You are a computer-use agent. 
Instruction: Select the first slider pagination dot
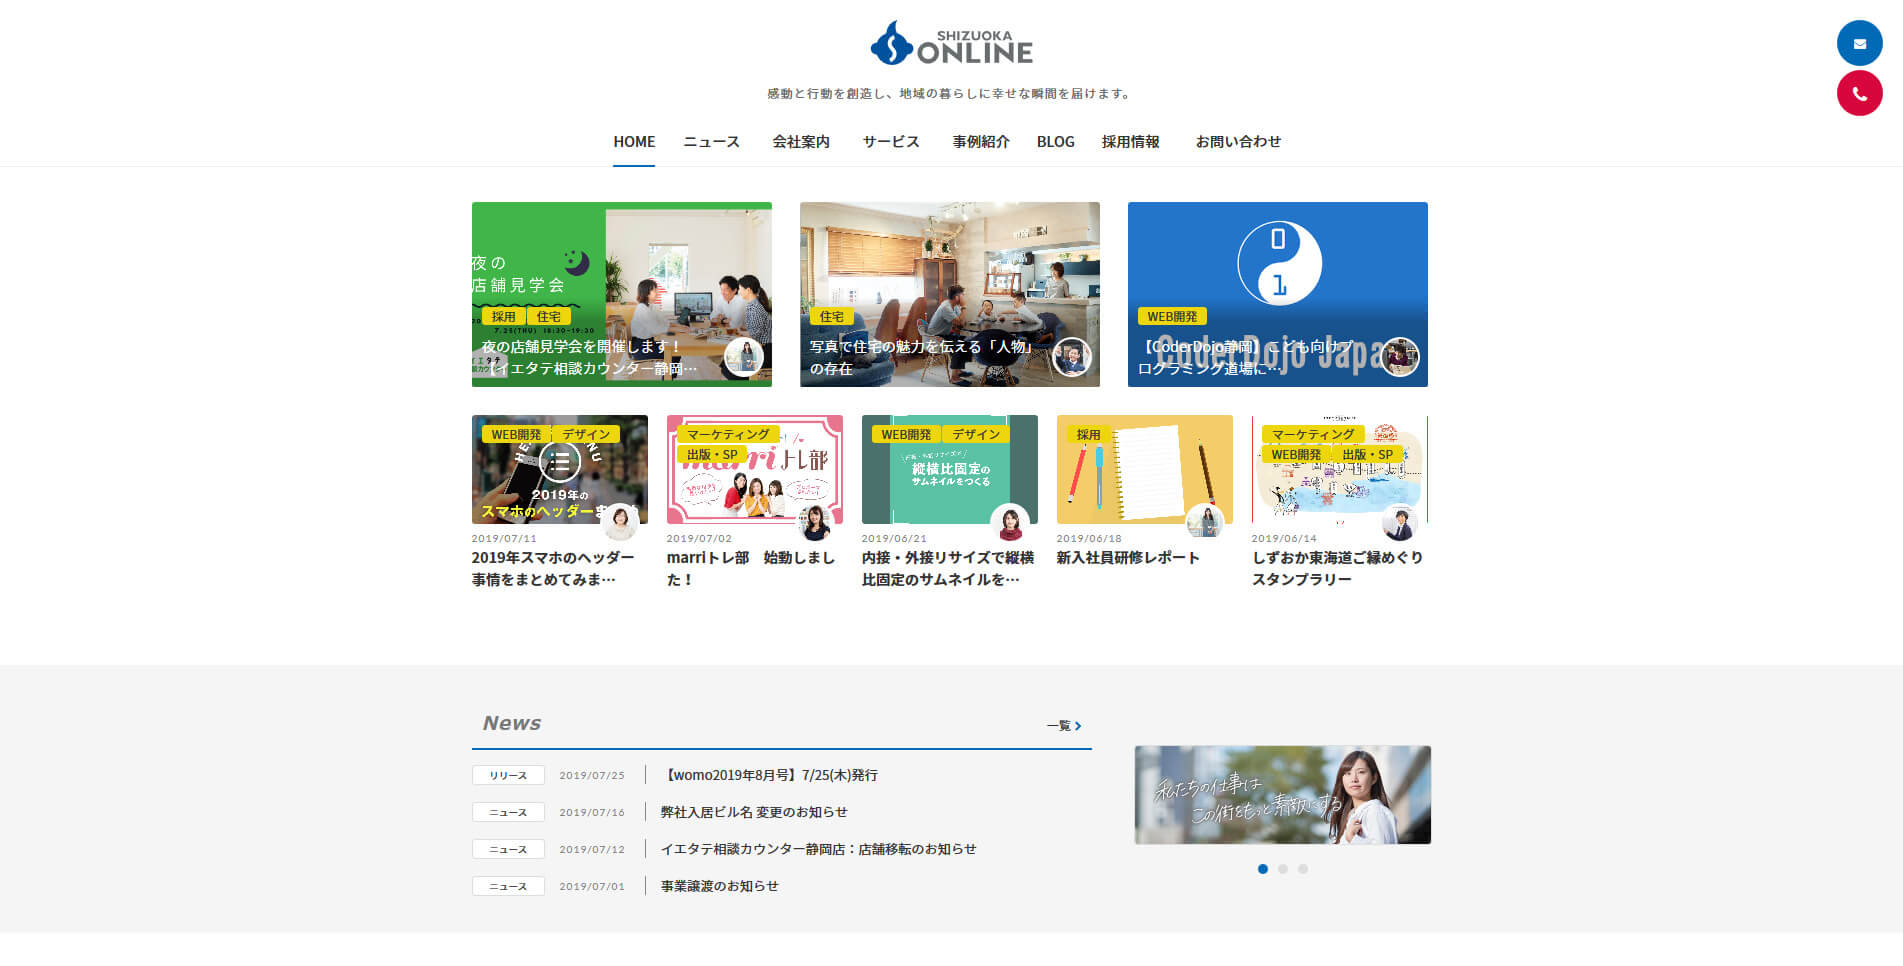coord(1263,869)
